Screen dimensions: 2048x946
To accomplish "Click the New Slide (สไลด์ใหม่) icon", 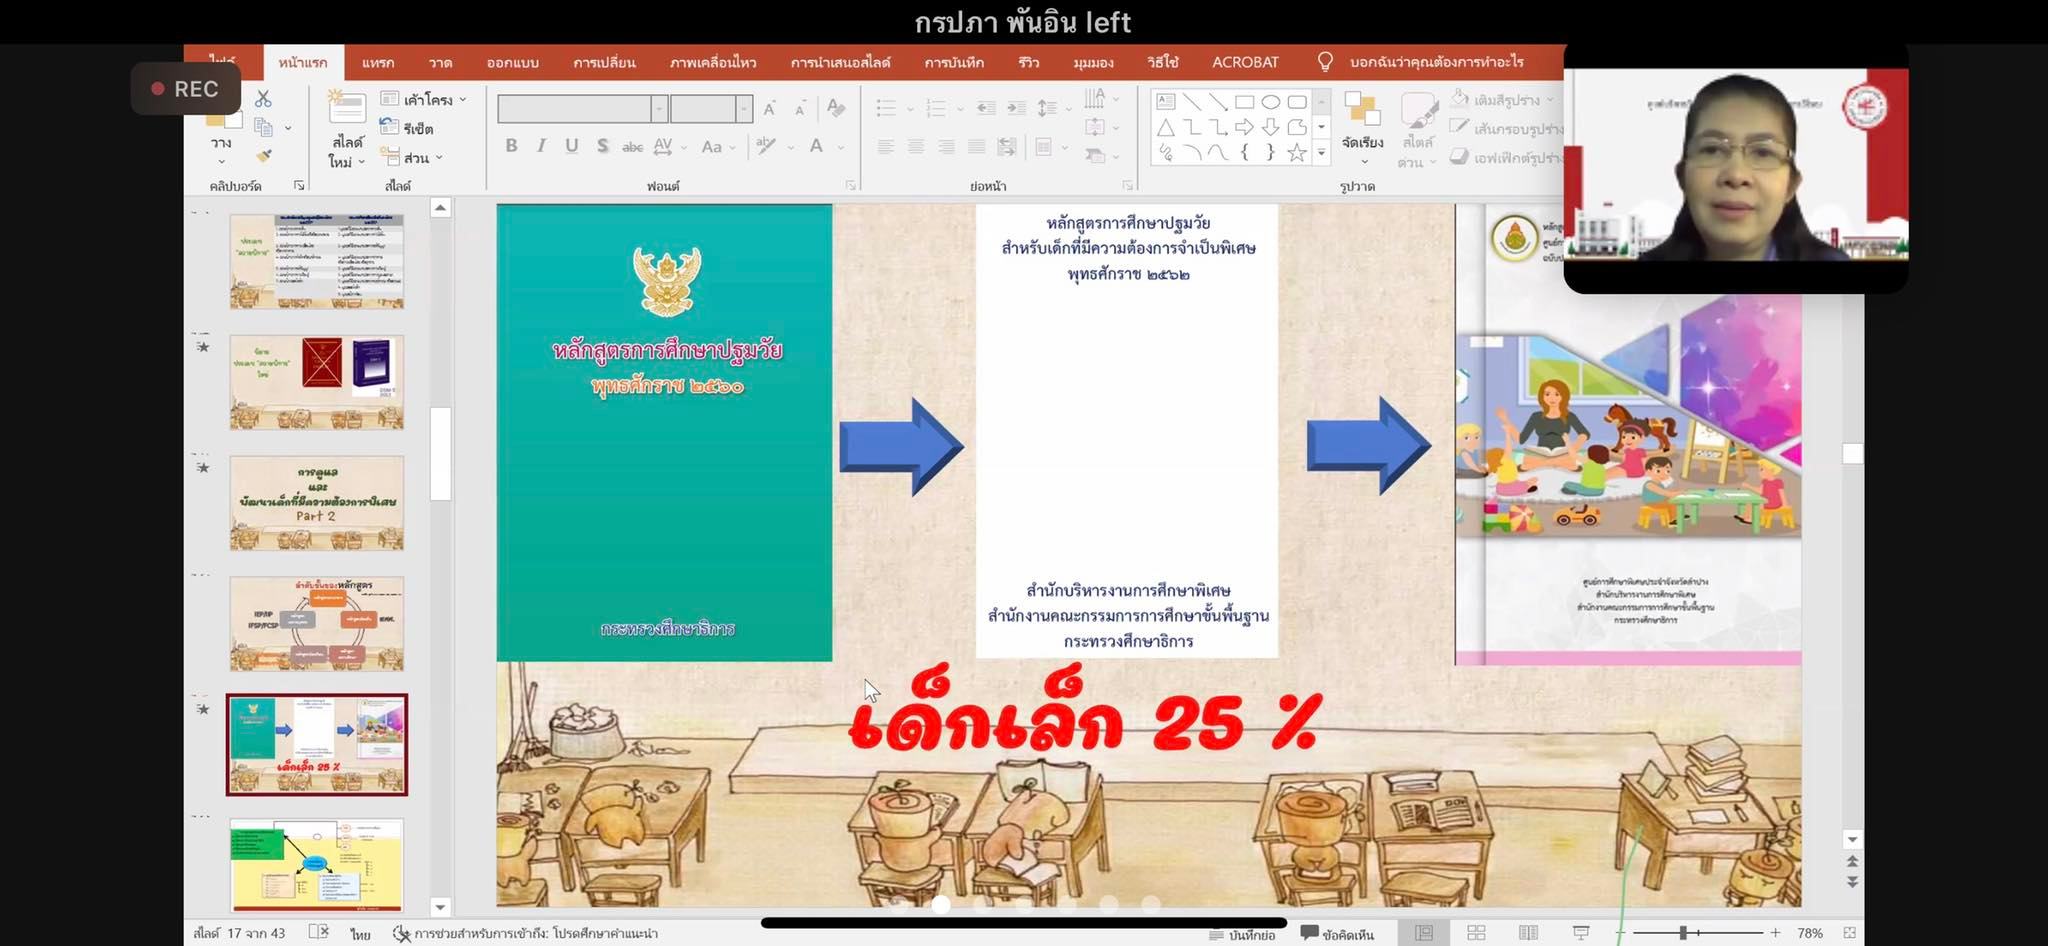I will 347,109.
